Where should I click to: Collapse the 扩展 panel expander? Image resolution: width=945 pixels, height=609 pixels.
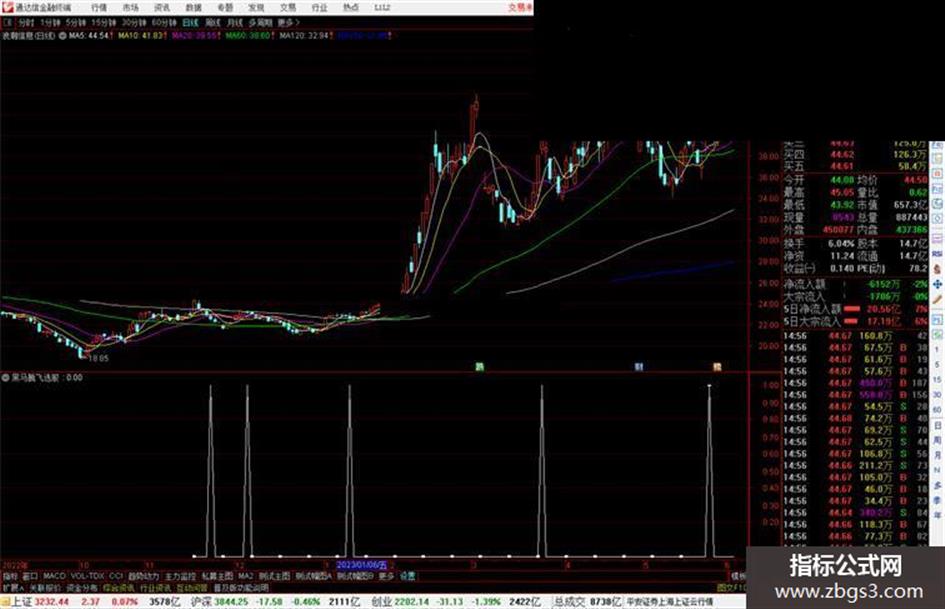pyautogui.click(x=13, y=587)
